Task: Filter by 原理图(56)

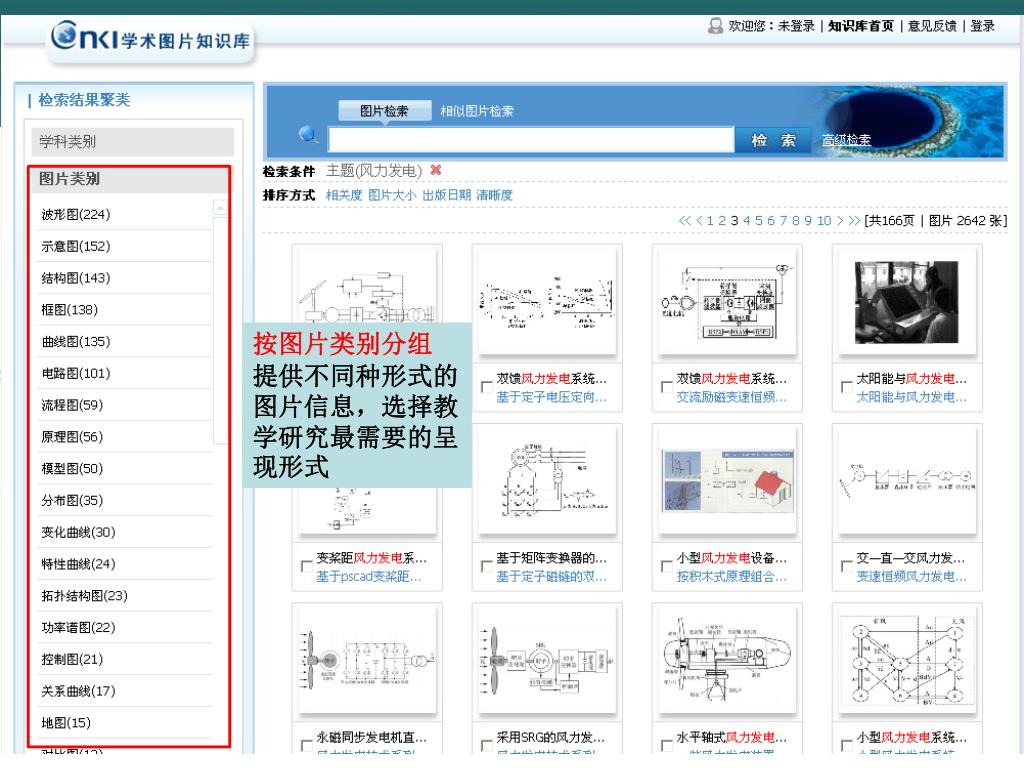Action: pyautogui.click(x=72, y=437)
